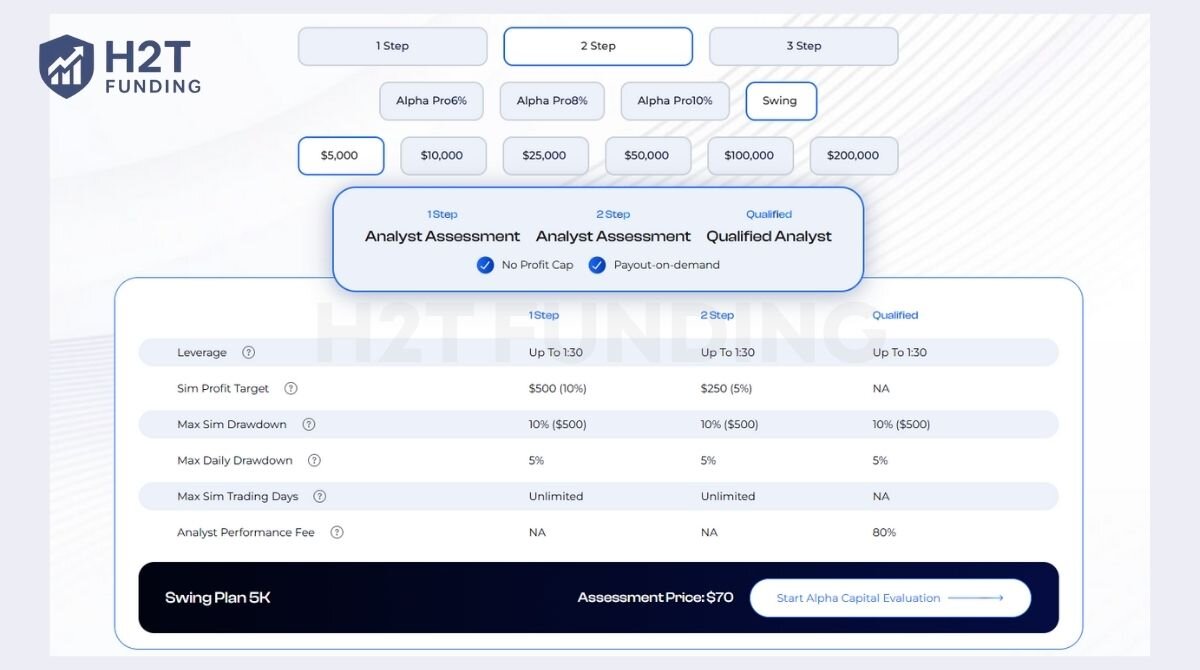Switch to the 3 Step plan tab
The width and height of the screenshot is (1200, 670).
803,46
